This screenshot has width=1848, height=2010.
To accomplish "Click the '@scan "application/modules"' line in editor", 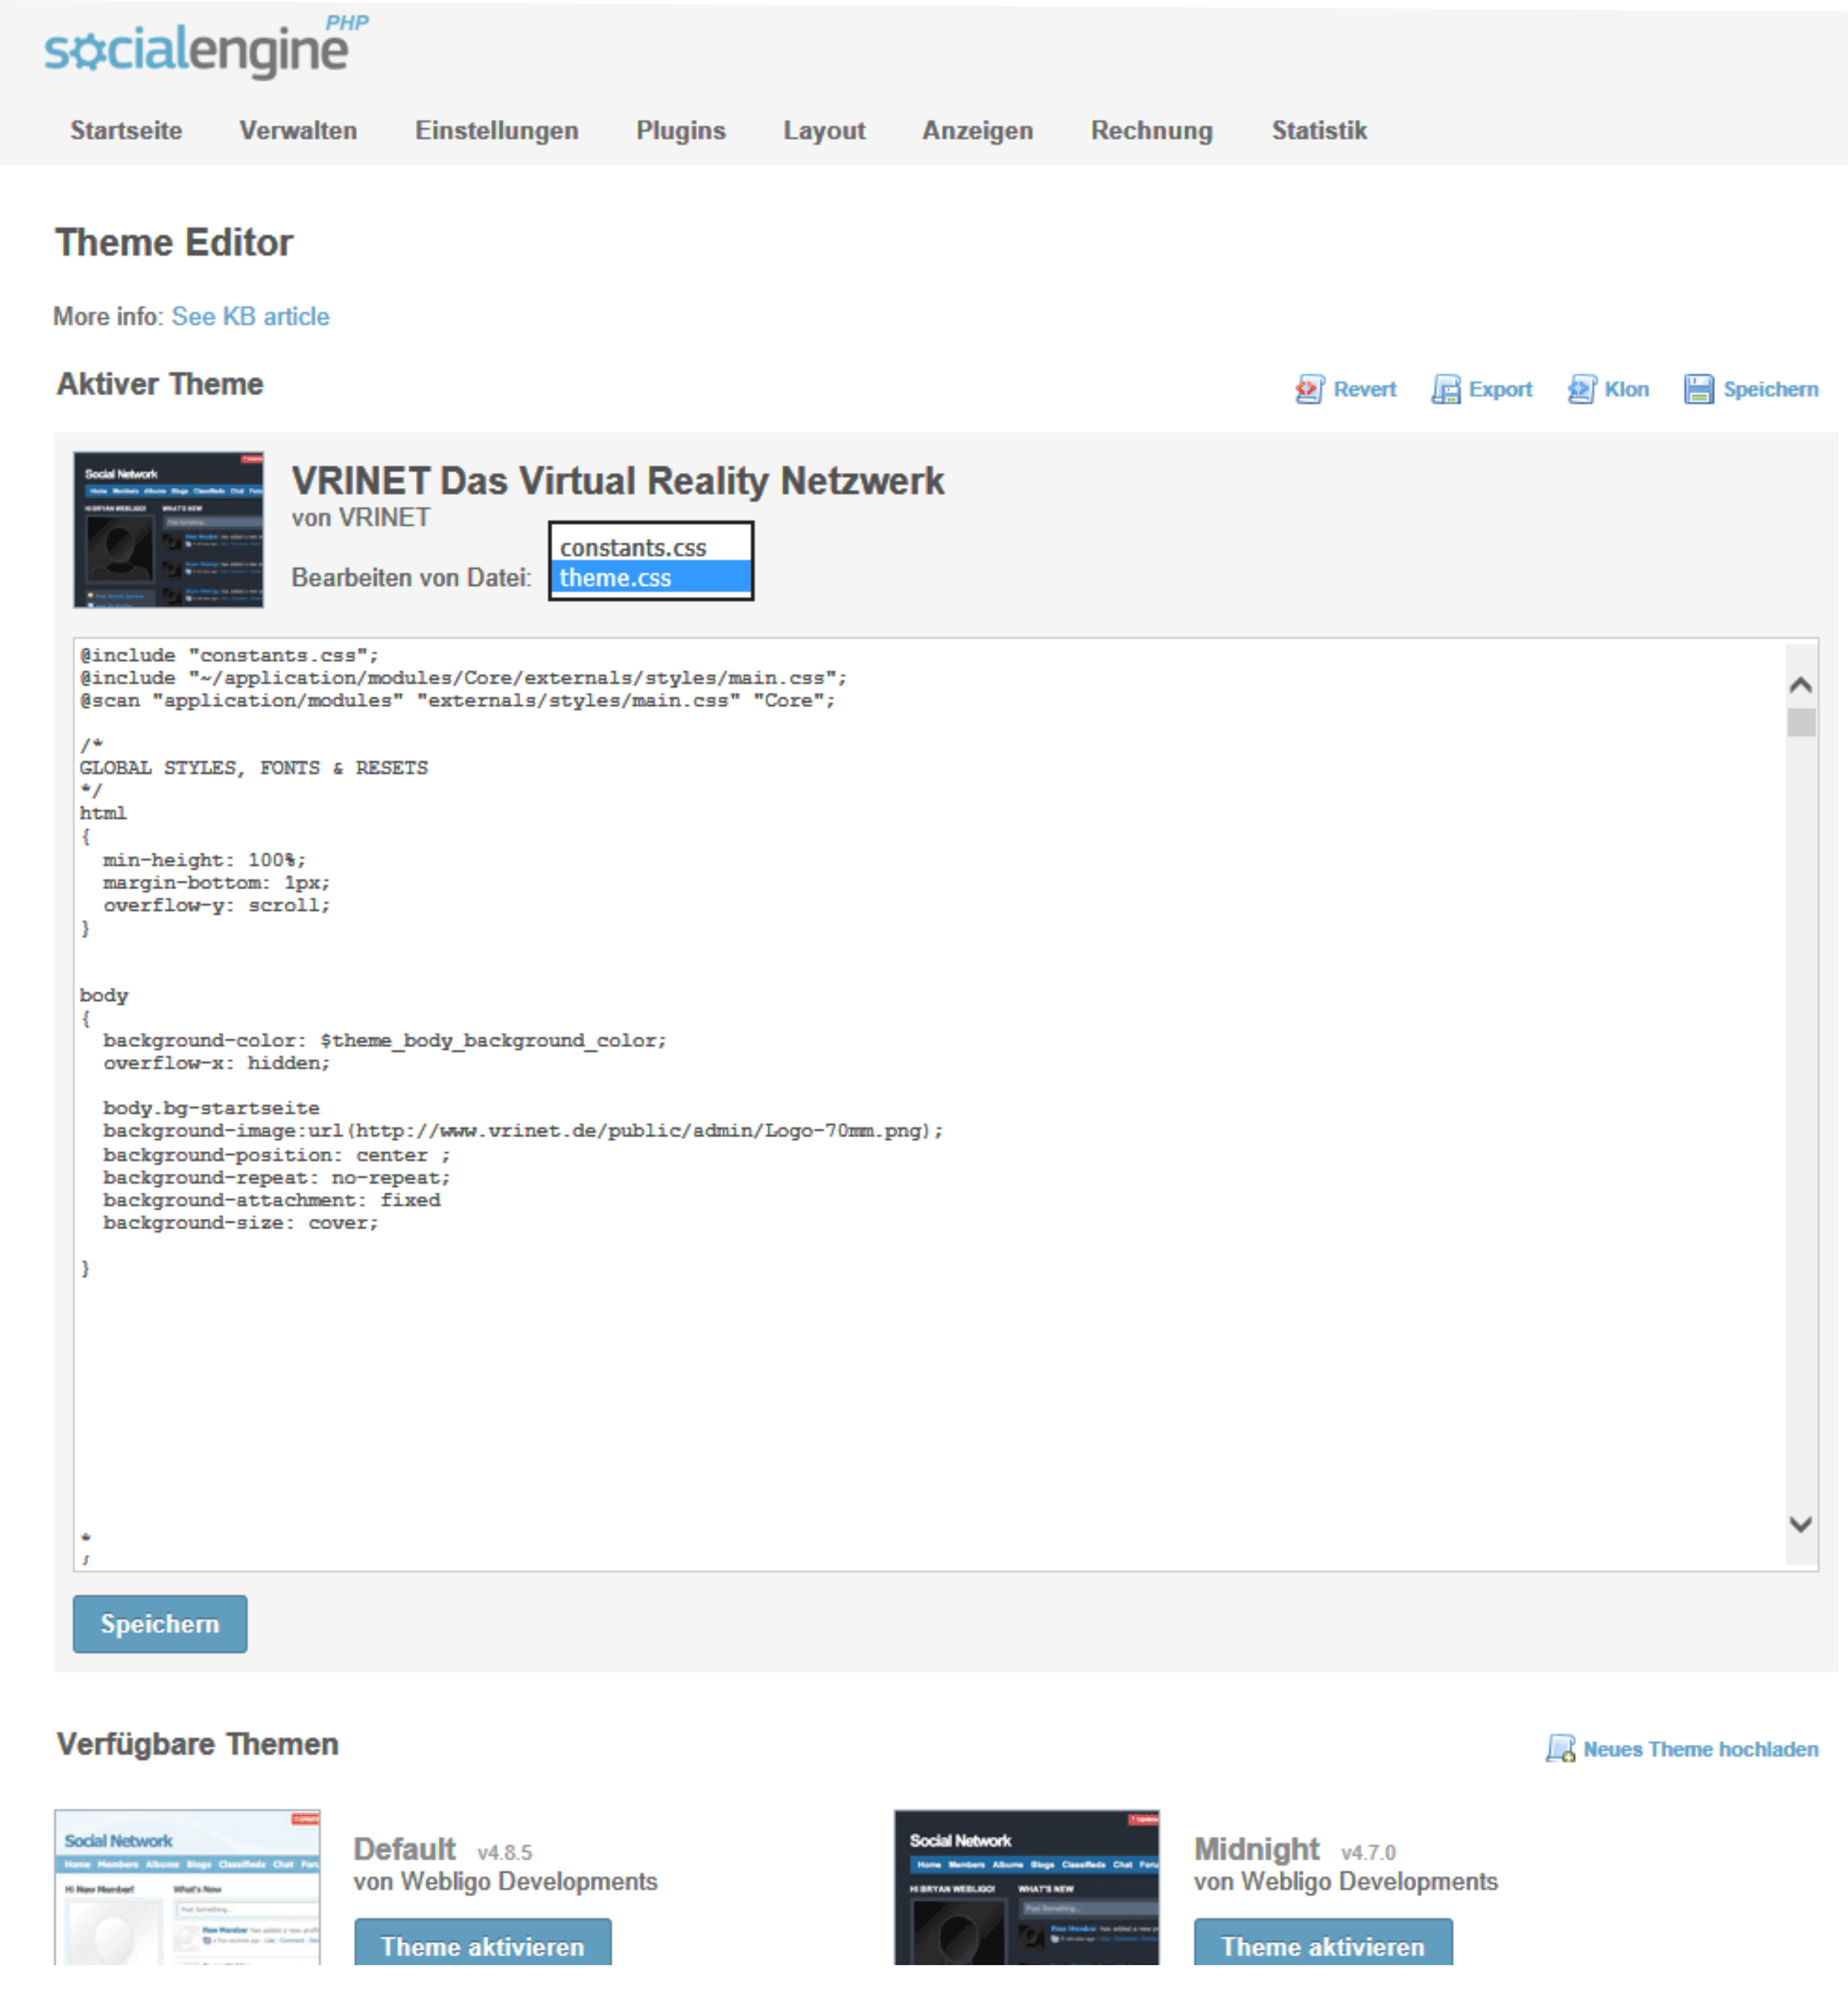I will pos(457,700).
